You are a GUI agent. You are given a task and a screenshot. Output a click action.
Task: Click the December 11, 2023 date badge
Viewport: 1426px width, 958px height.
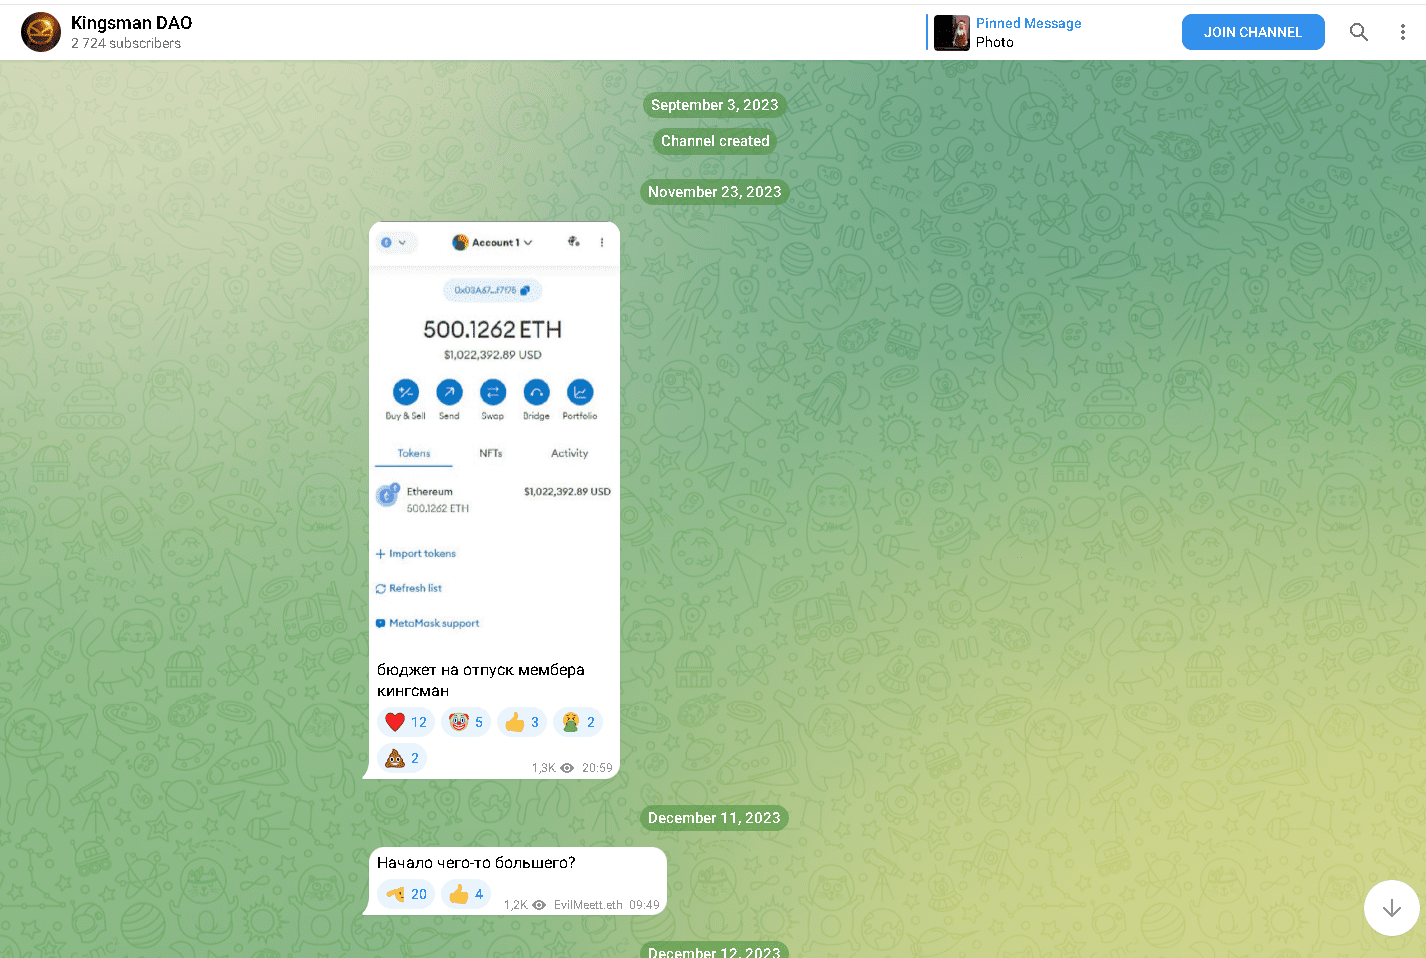click(715, 818)
